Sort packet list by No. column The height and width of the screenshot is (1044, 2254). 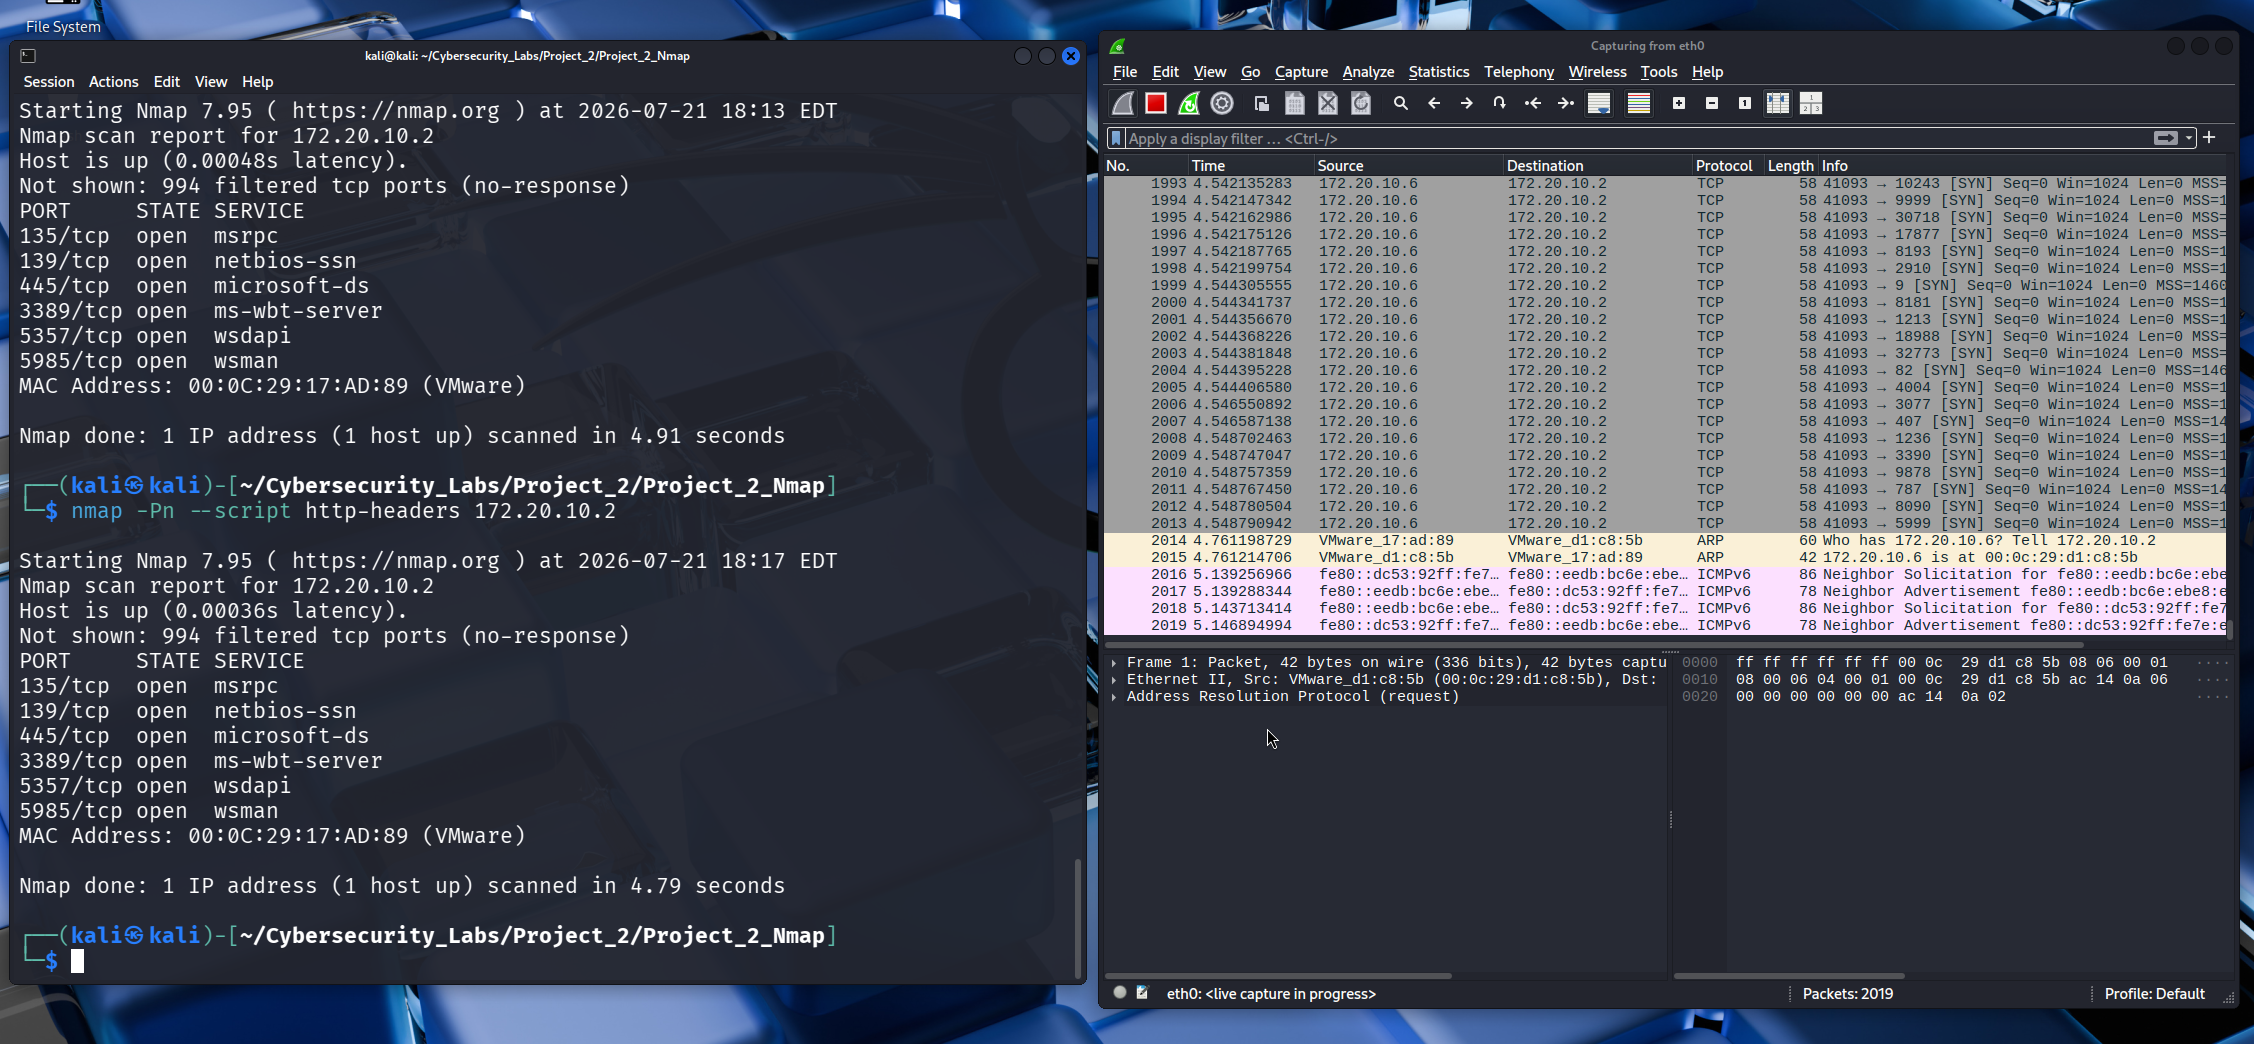(x=1145, y=166)
